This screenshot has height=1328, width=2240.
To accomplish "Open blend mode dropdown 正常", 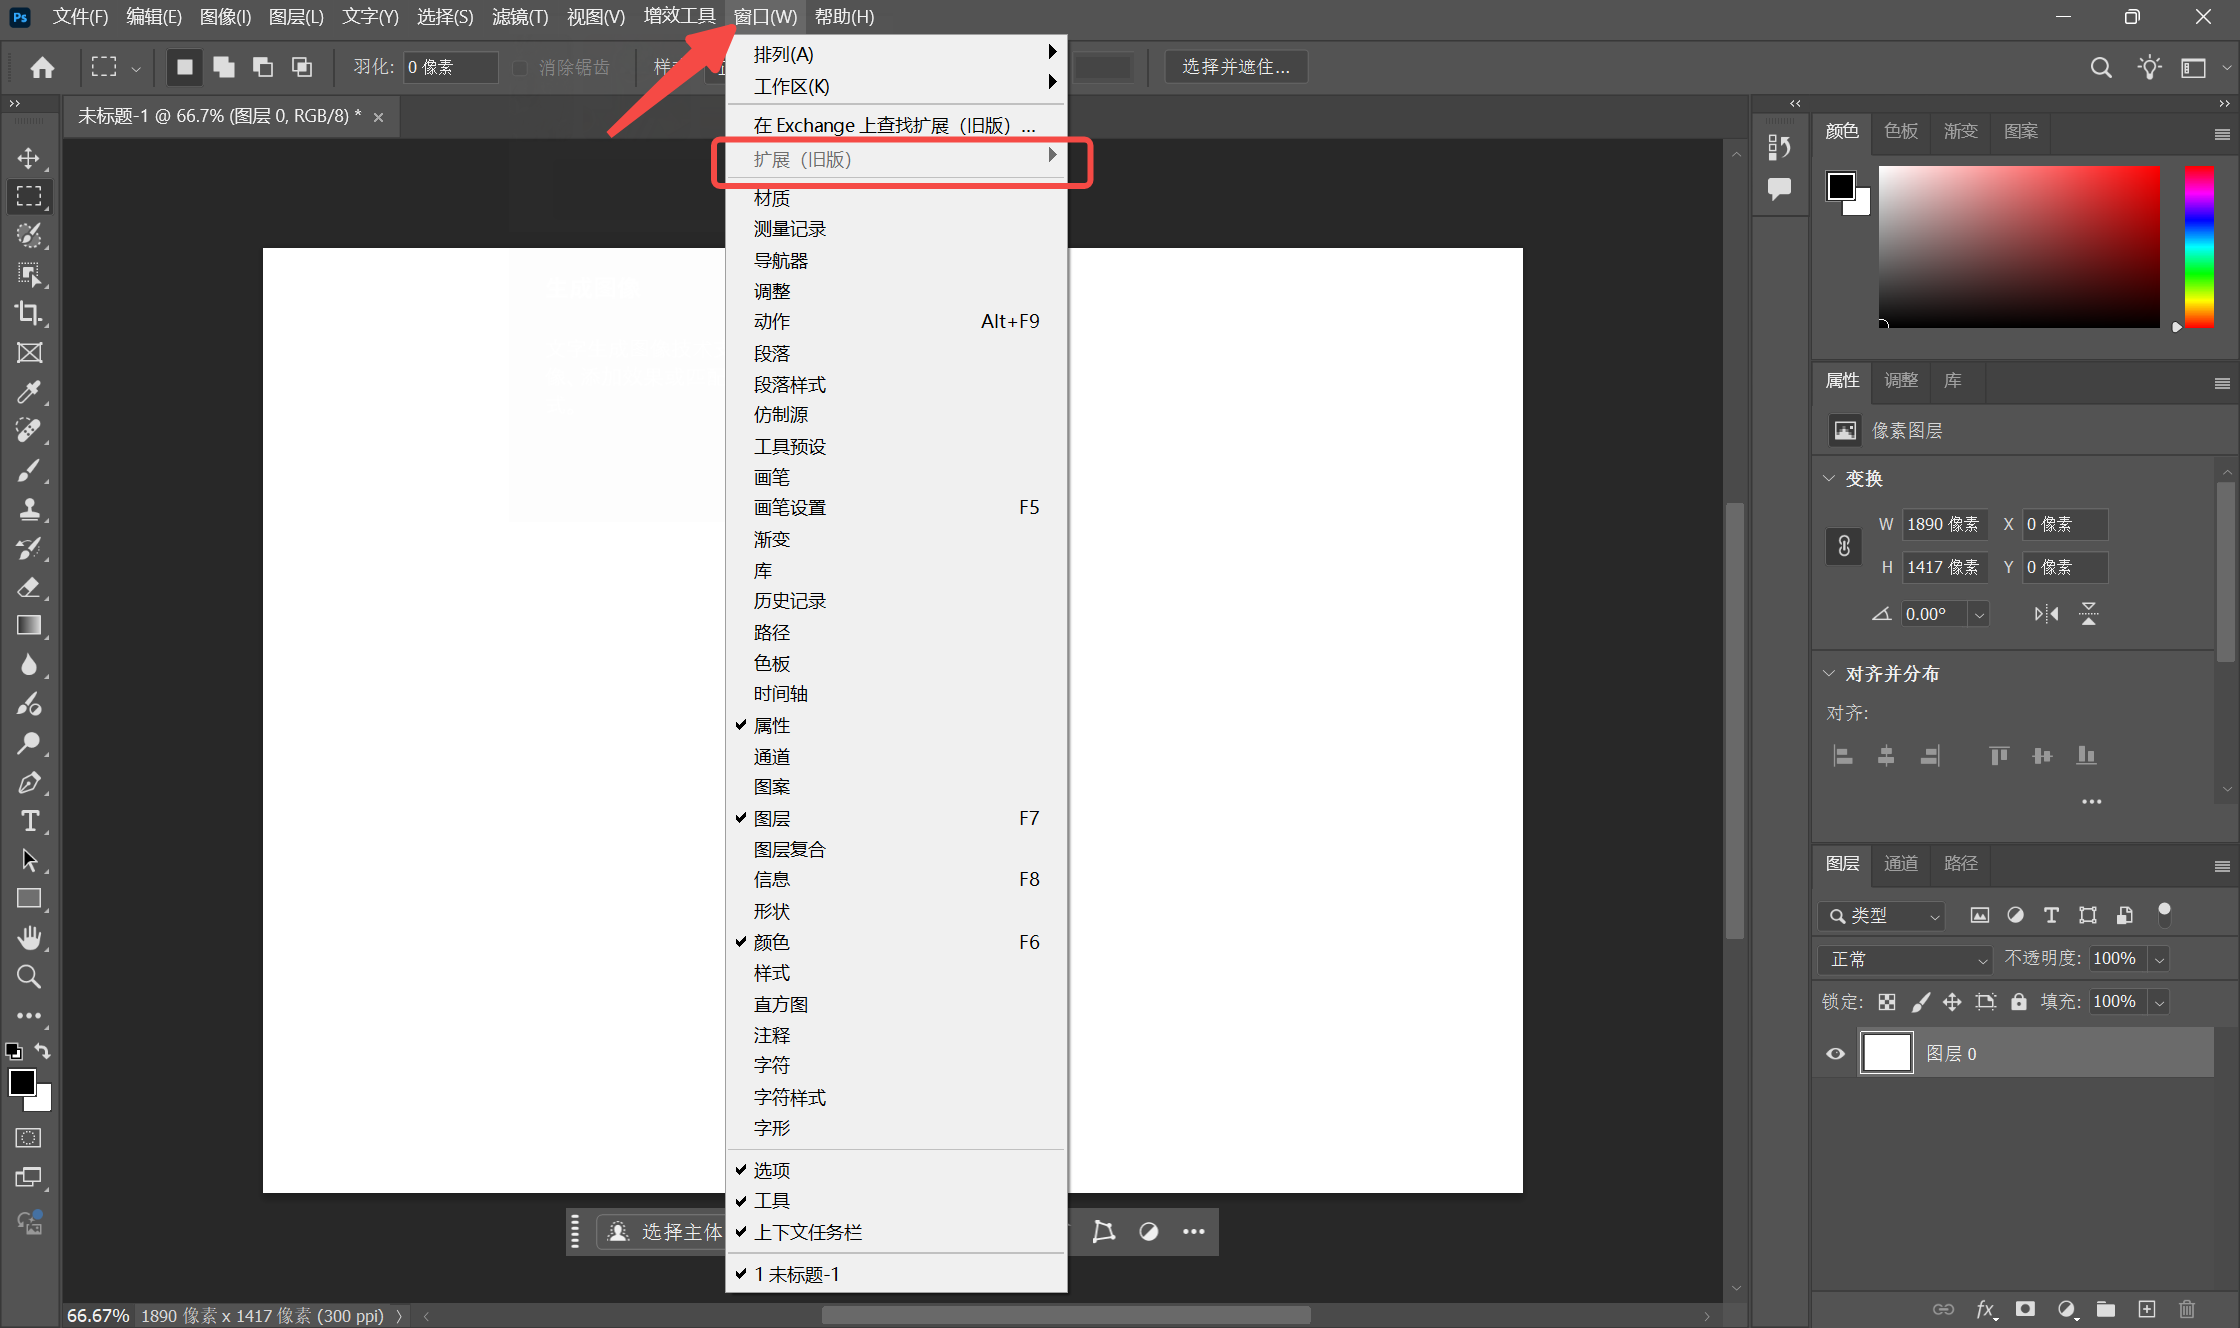I will click(x=1905, y=959).
